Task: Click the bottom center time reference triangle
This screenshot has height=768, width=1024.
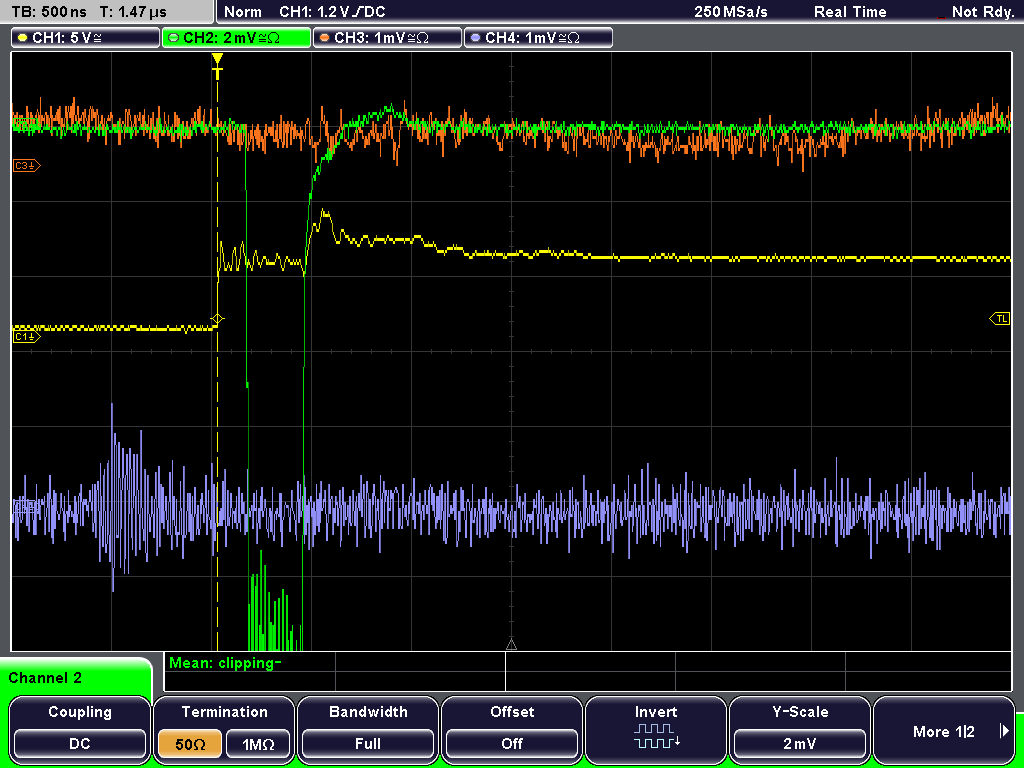Action: point(511,645)
